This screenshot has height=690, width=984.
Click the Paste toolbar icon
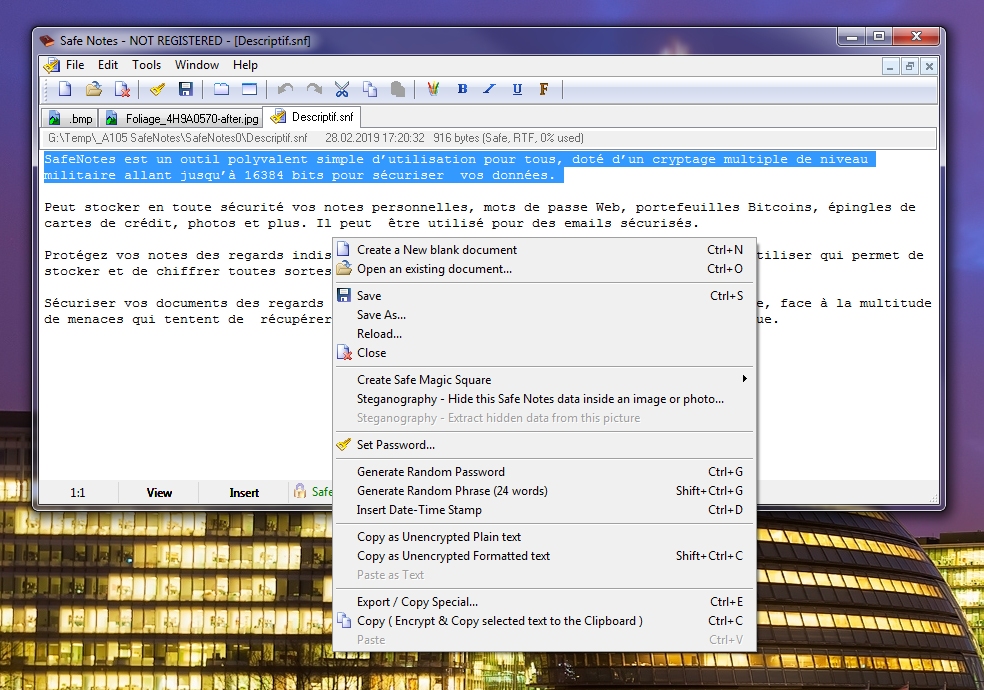398,89
